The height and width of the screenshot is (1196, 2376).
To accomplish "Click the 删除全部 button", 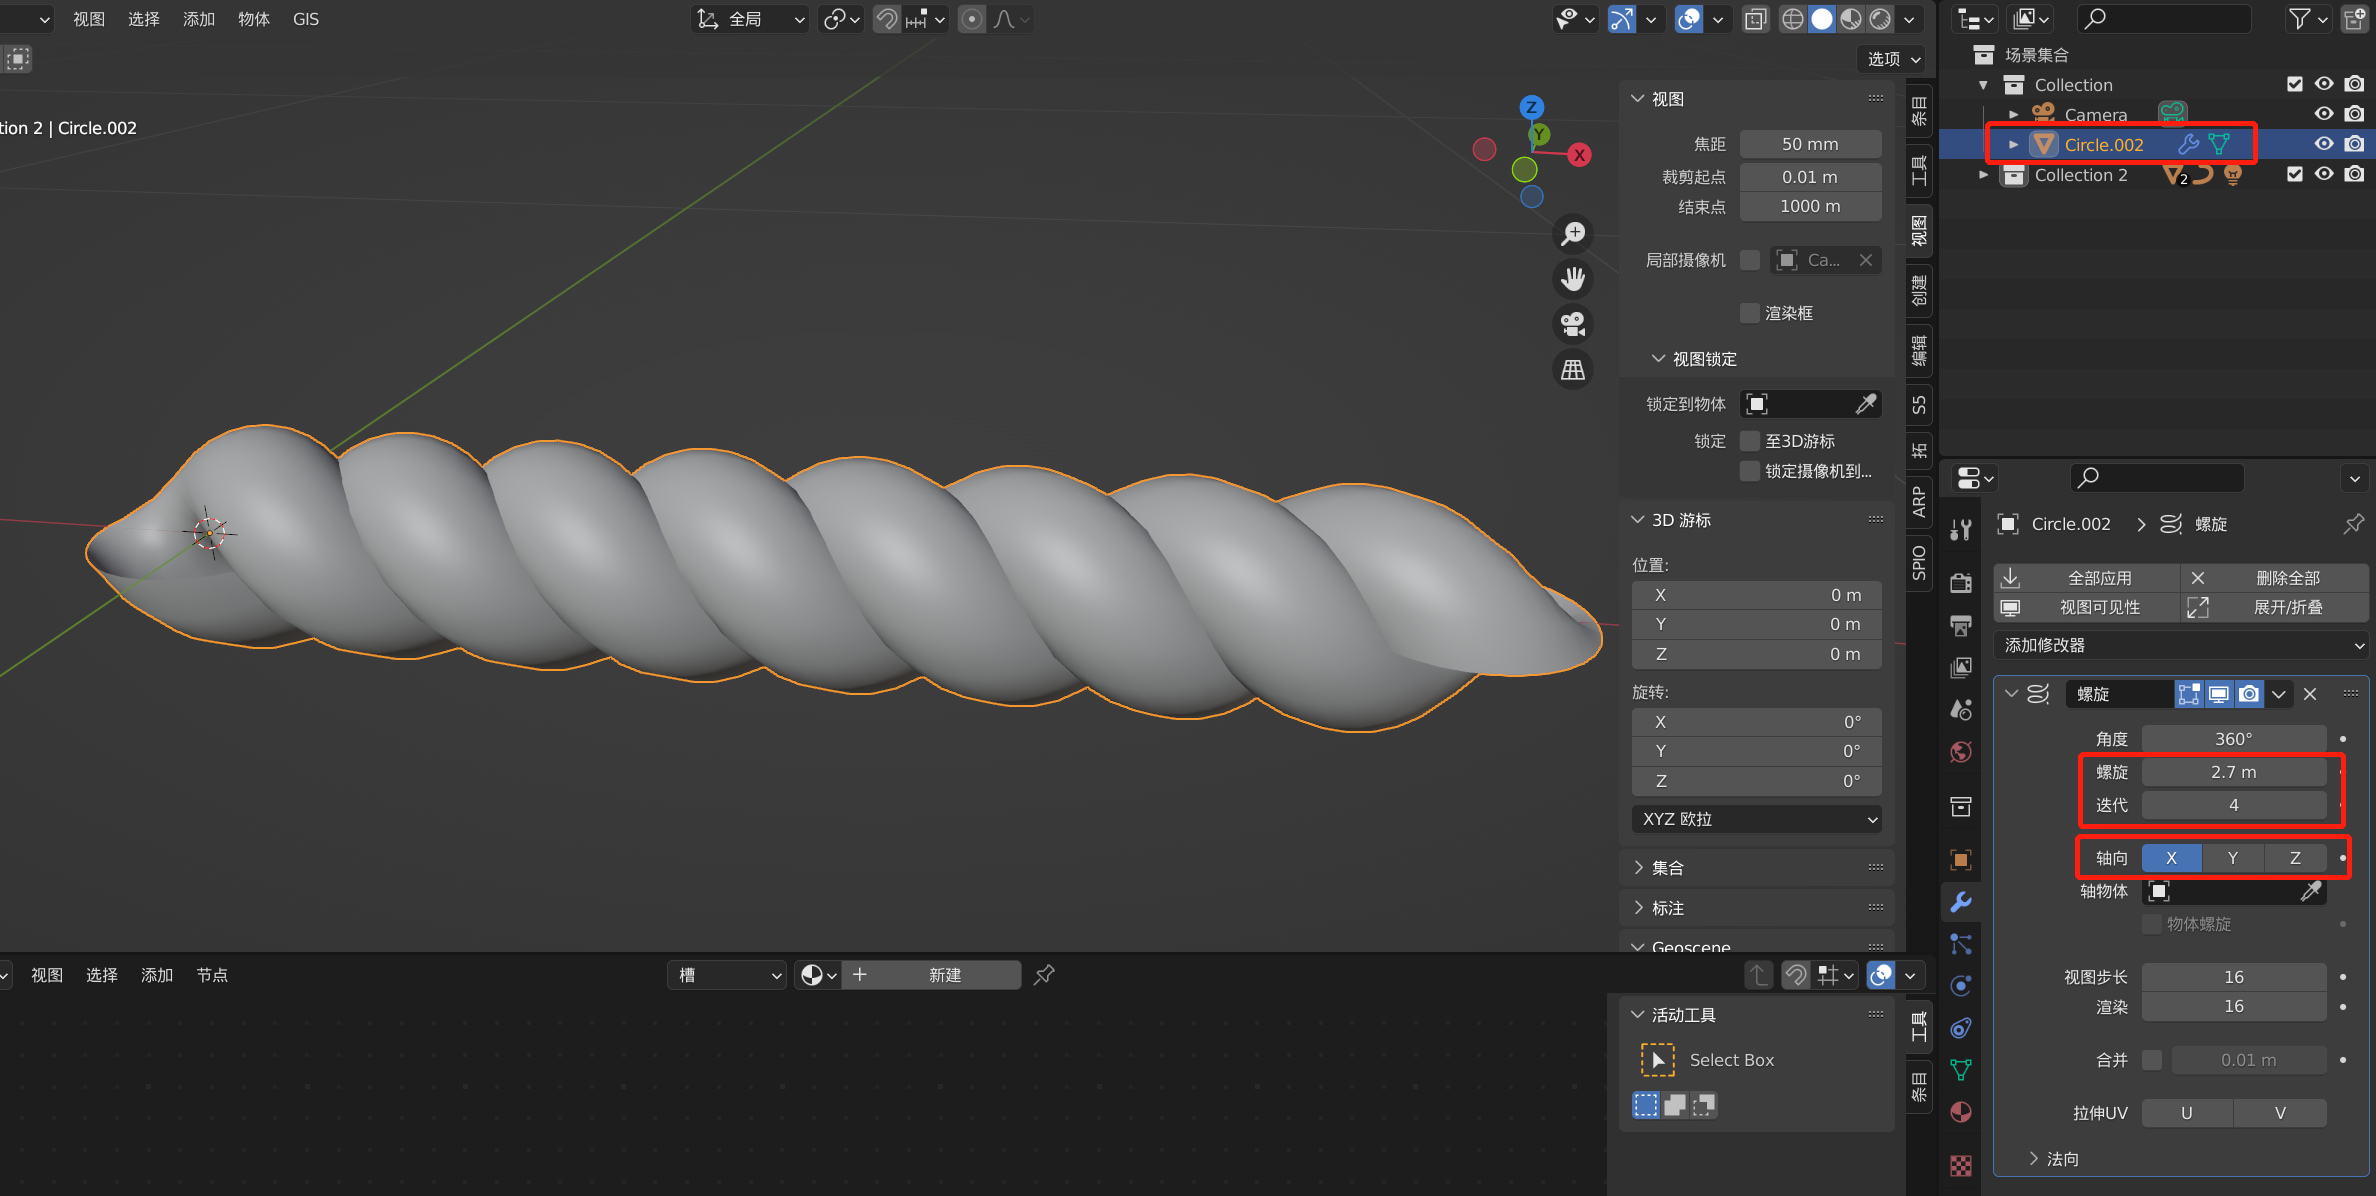I will [x=2287, y=578].
